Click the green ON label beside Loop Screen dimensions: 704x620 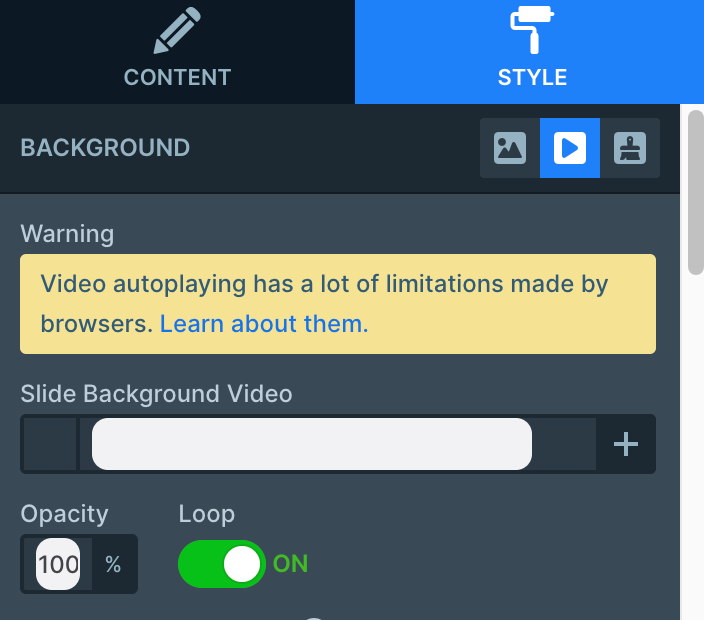pos(290,564)
